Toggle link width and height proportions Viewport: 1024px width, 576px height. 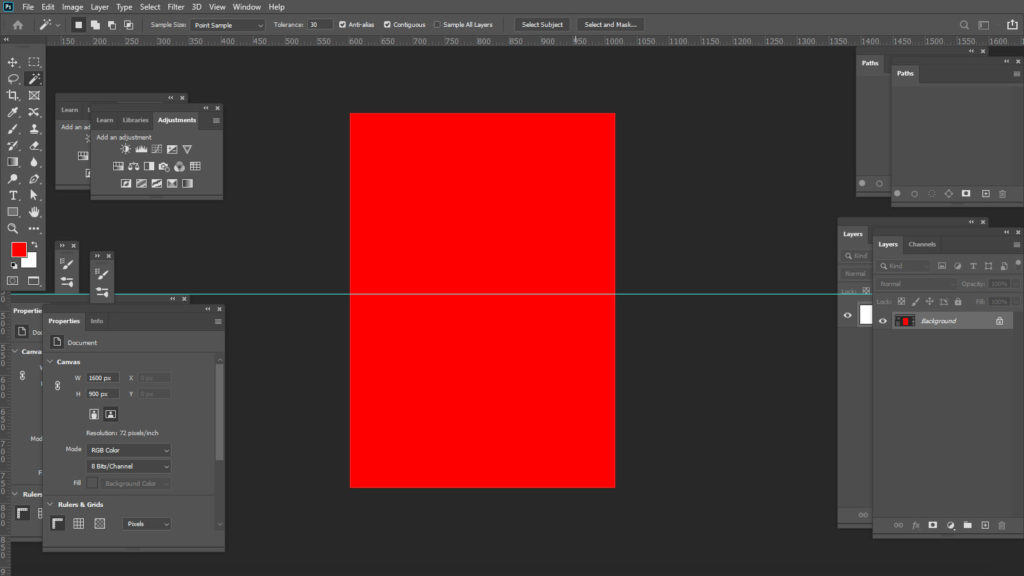click(x=57, y=386)
